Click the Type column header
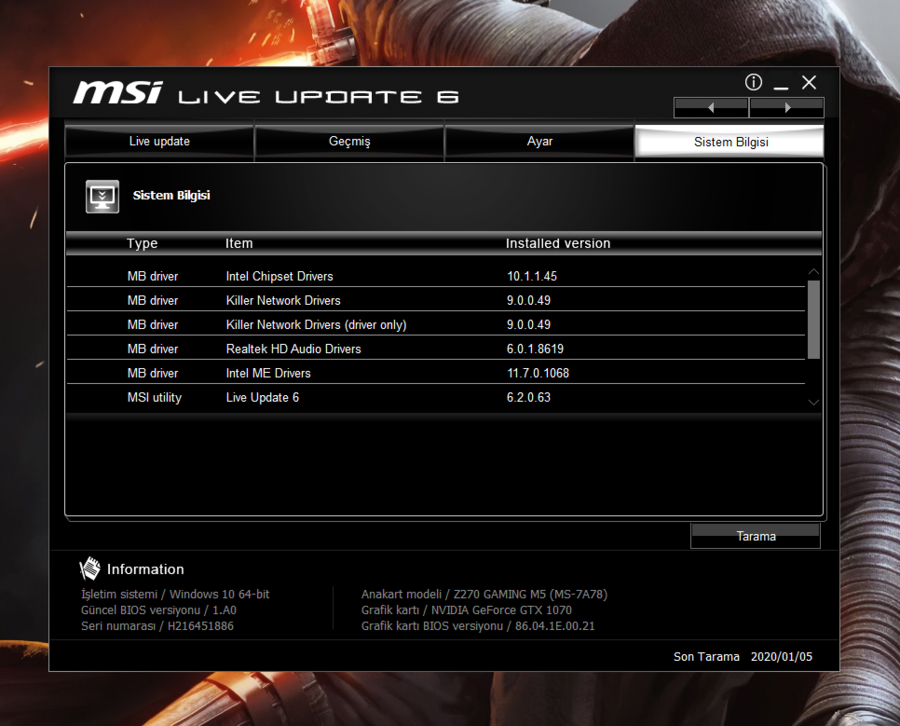 point(142,243)
